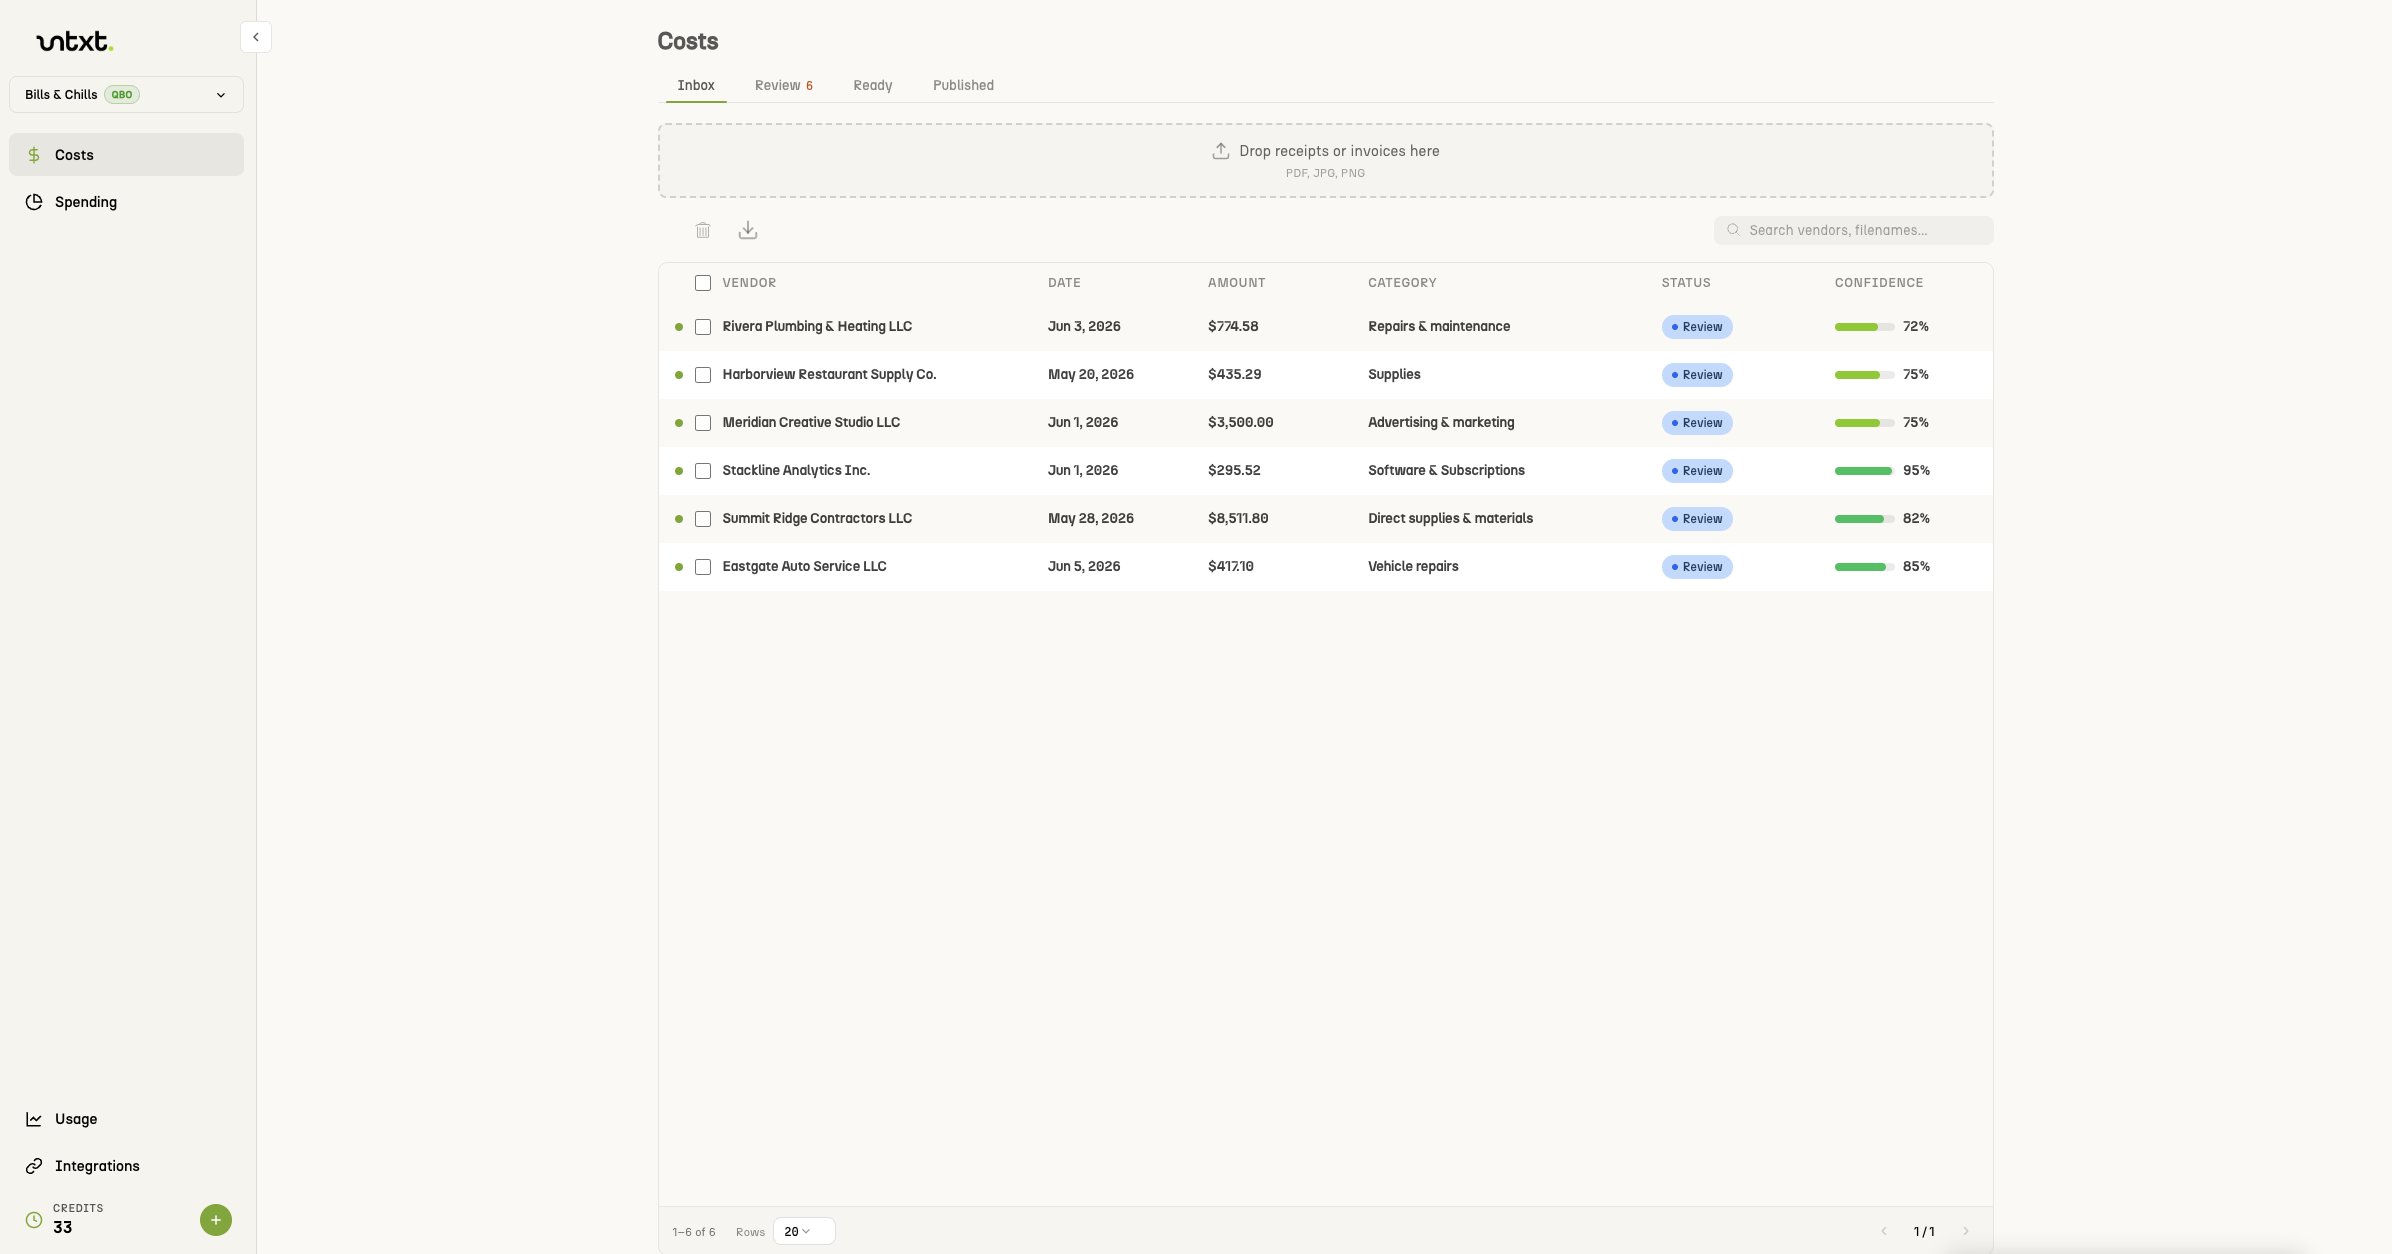Click the Vehicle repairs category cell

tap(1413, 567)
